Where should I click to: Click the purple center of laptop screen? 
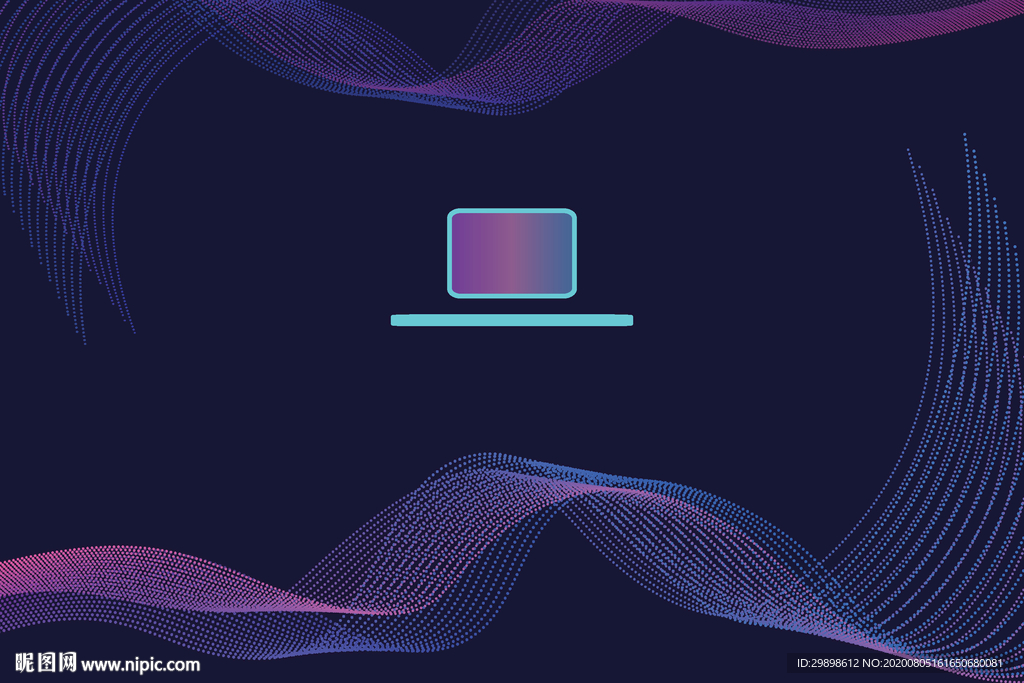click(505, 253)
